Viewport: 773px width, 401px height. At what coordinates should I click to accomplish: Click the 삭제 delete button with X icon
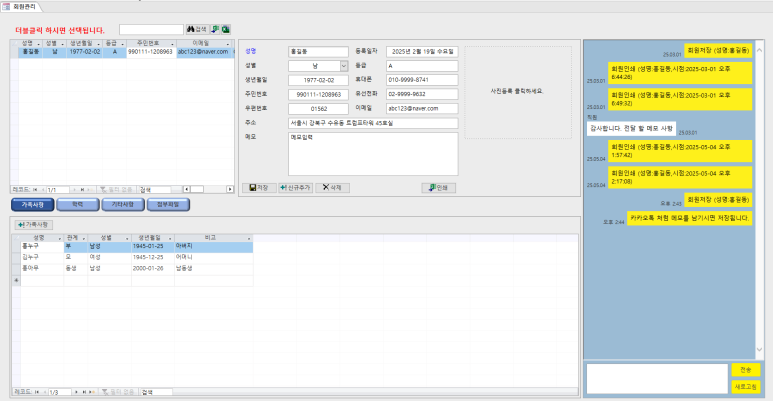333,187
